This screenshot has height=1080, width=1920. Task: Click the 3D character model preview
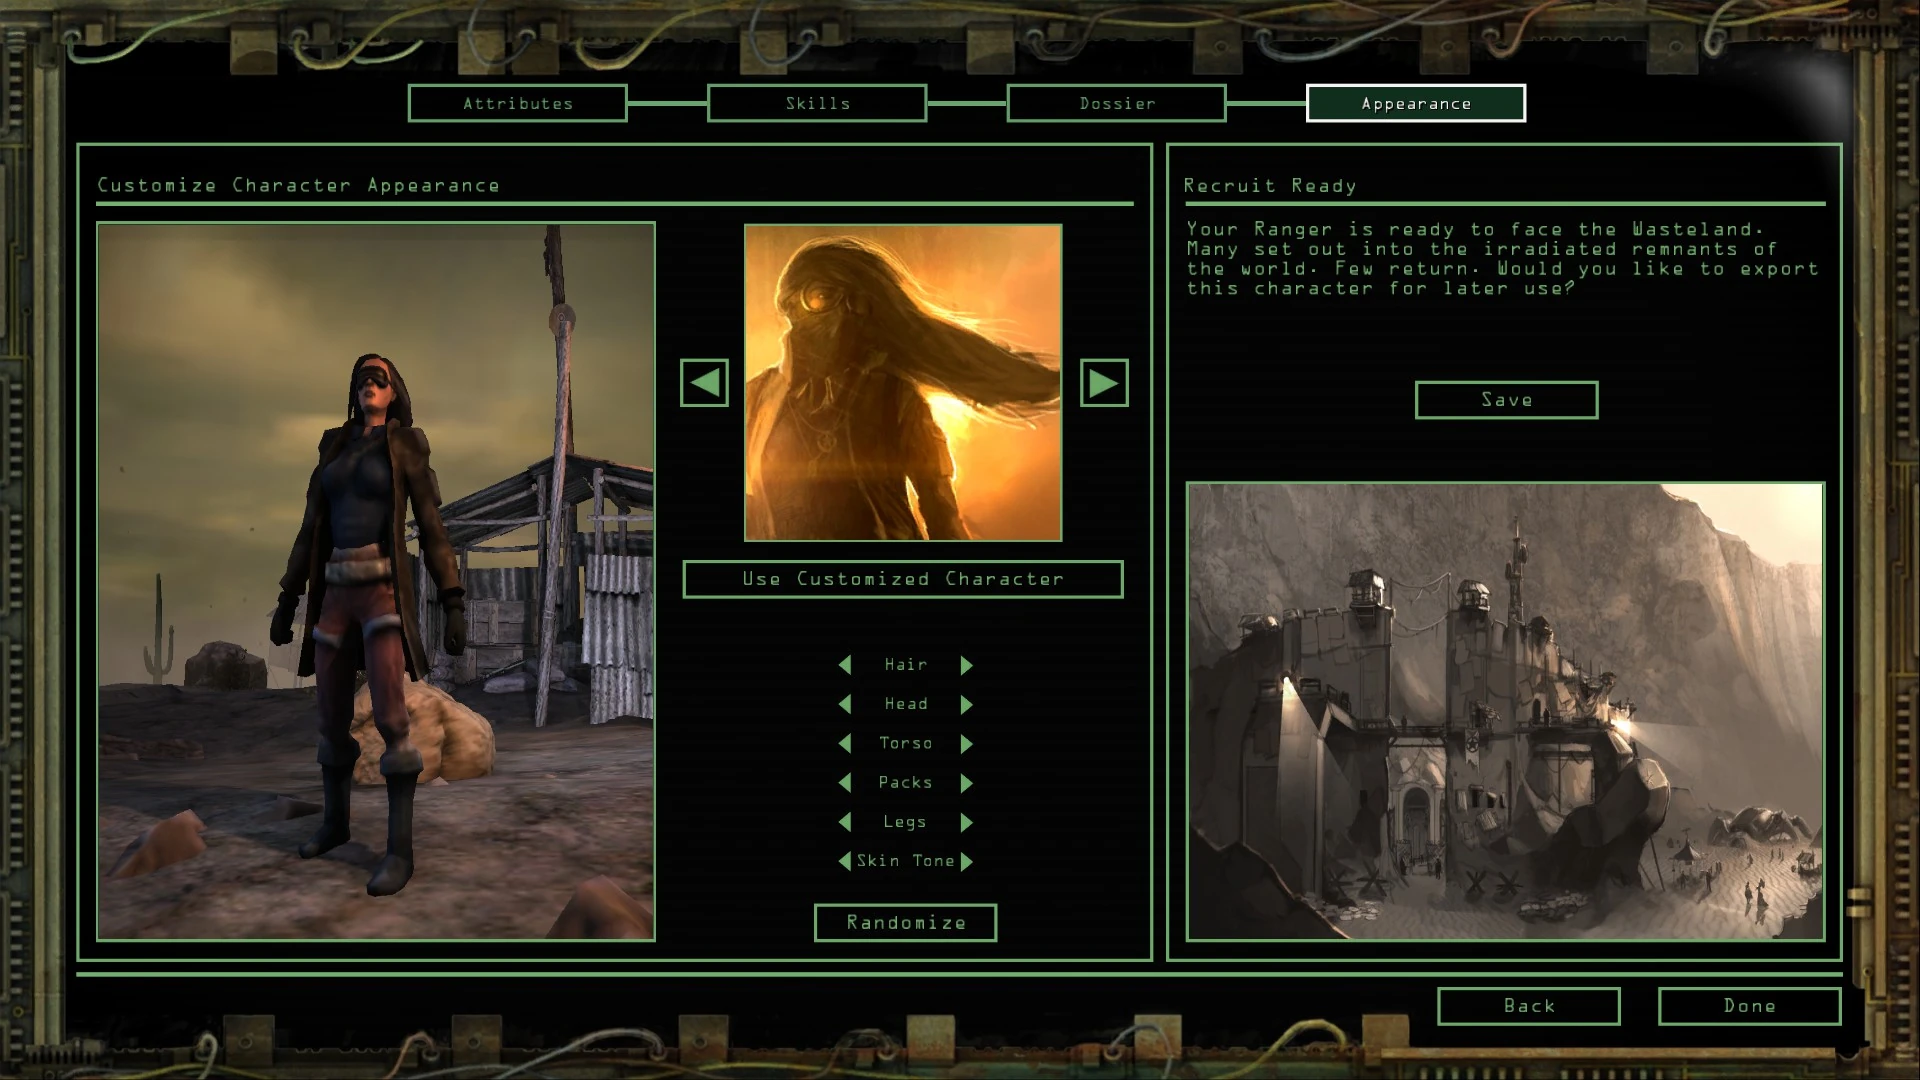point(375,580)
